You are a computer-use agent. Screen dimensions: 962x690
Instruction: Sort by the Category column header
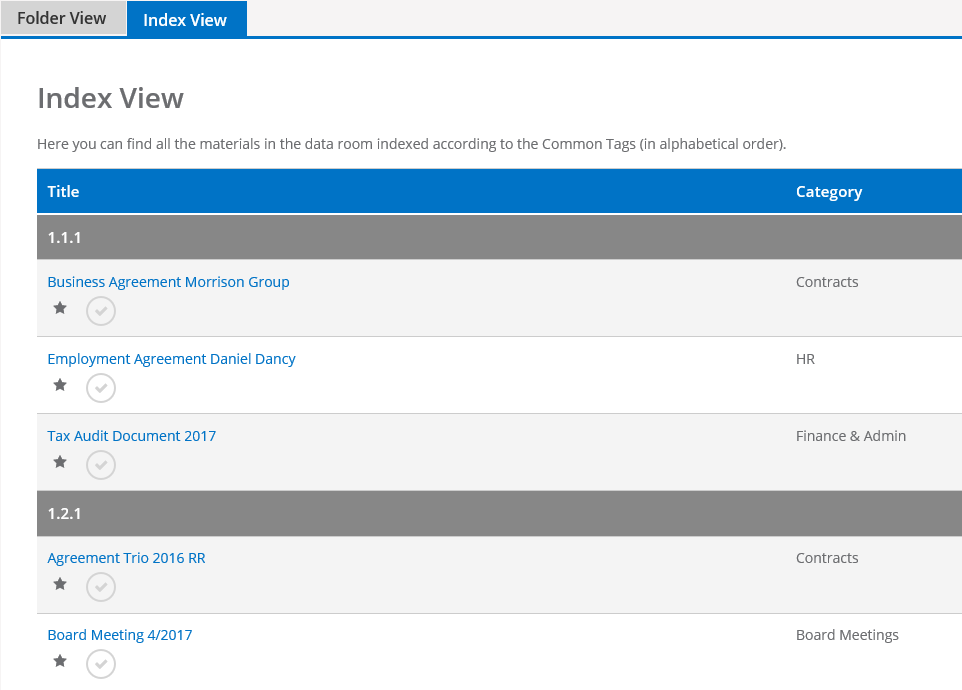point(829,191)
